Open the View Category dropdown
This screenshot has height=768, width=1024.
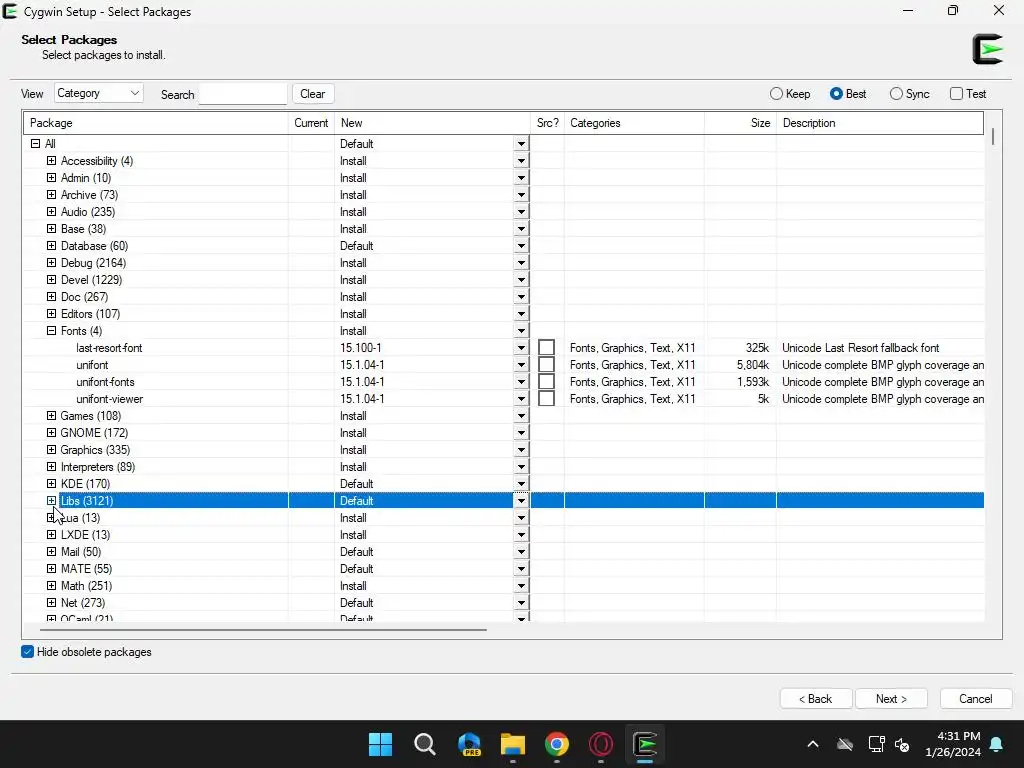(99, 93)
